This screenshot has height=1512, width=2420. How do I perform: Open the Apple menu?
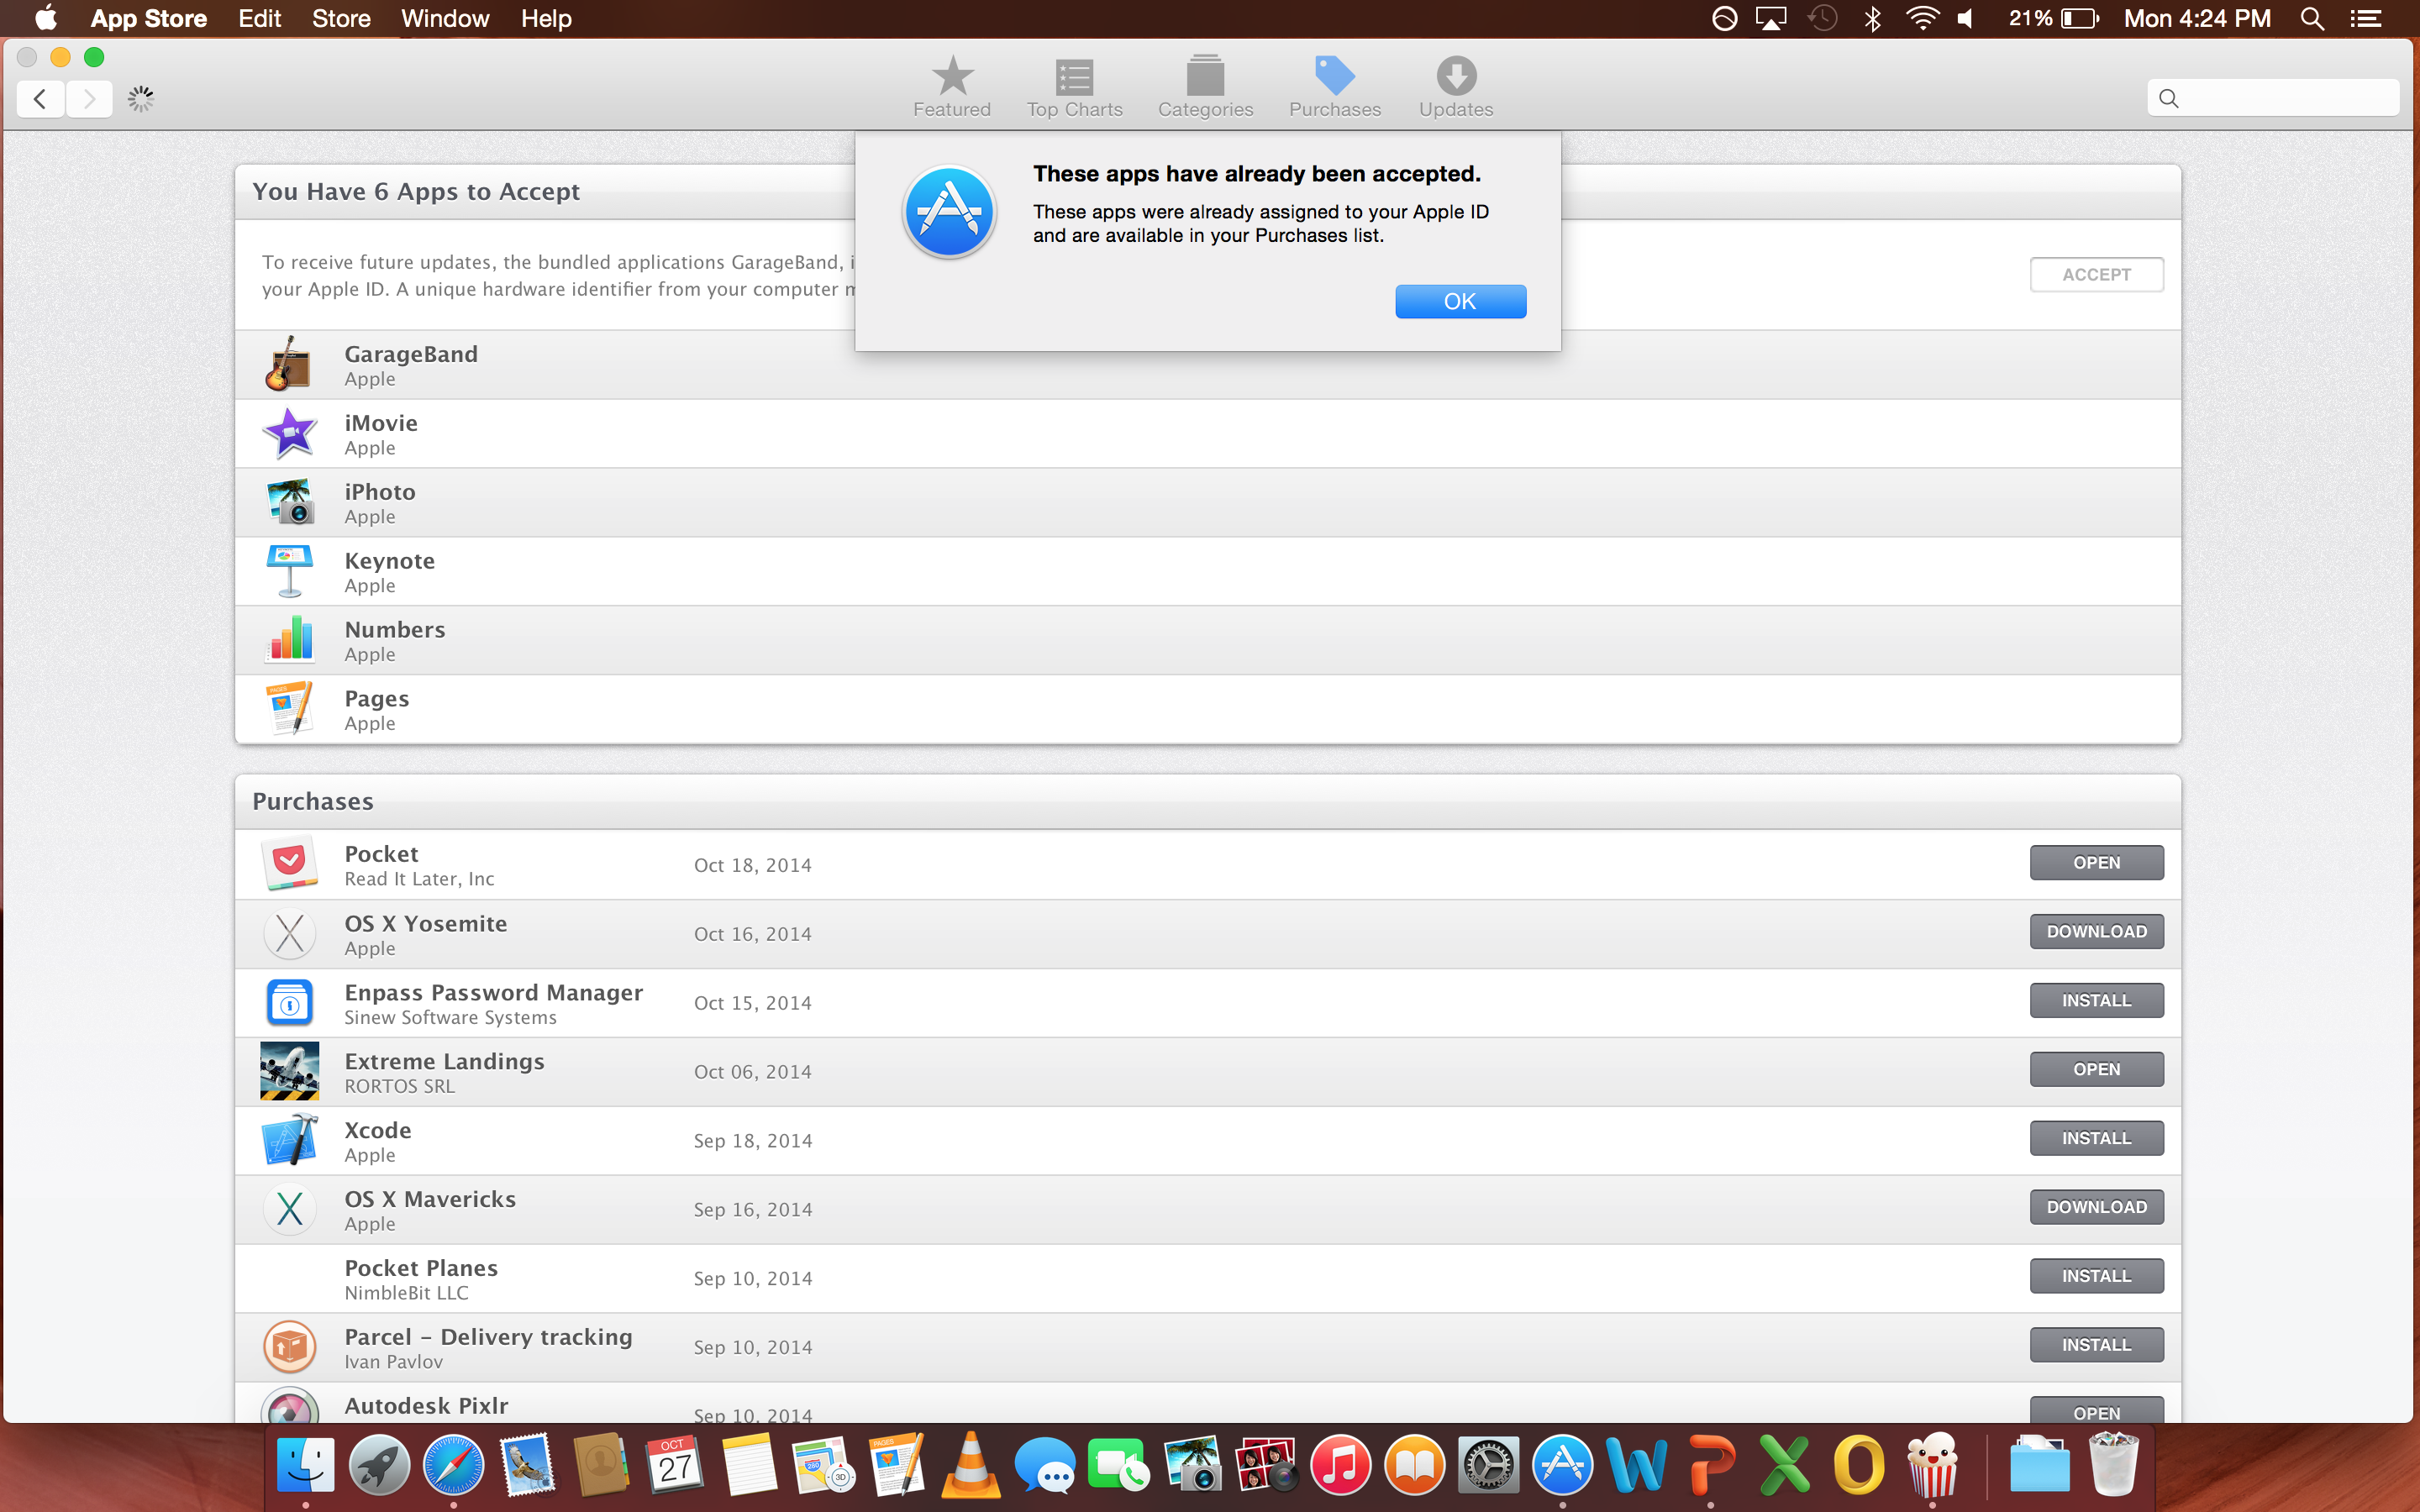click(x=45, y=18)
